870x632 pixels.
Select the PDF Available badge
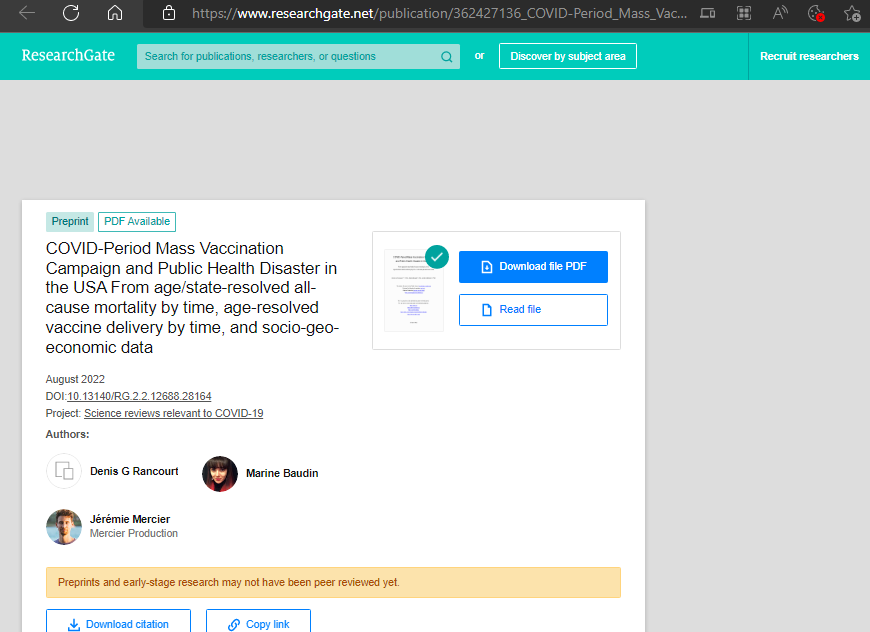137,221
